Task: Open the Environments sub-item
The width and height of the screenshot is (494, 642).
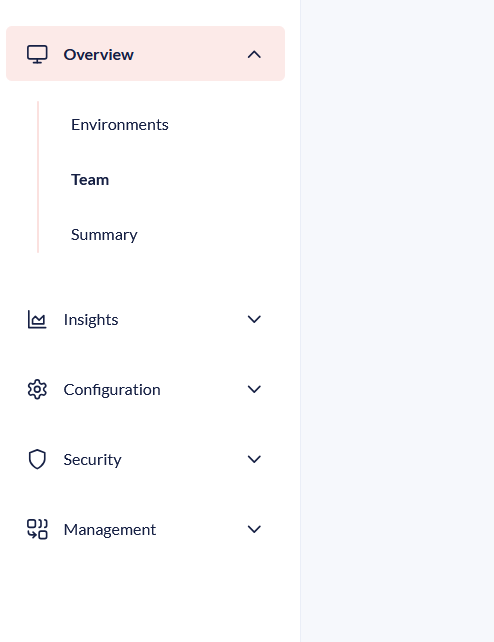Action: coord(120,124)
